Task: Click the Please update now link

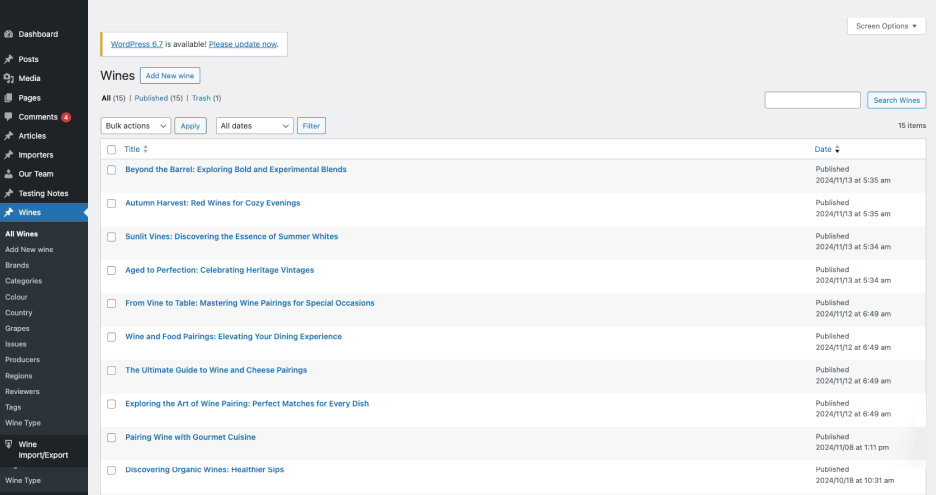Action: (x=243, y=44)
